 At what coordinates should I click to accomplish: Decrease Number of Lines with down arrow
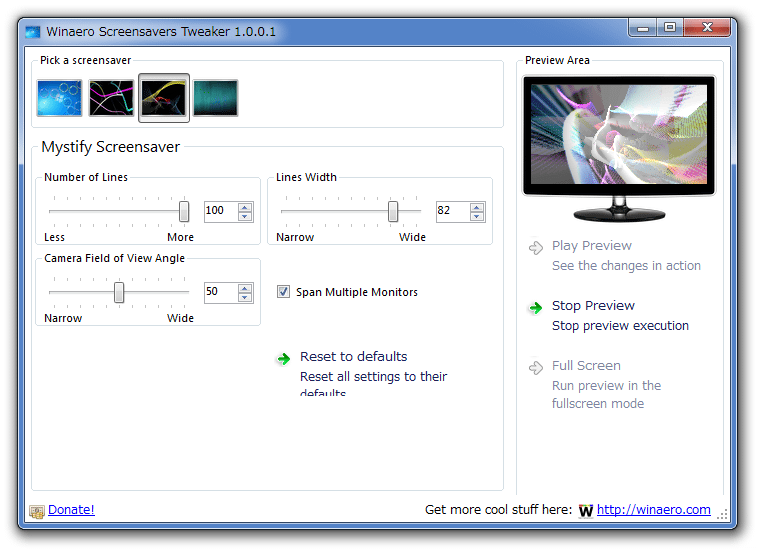coord(245,217)
